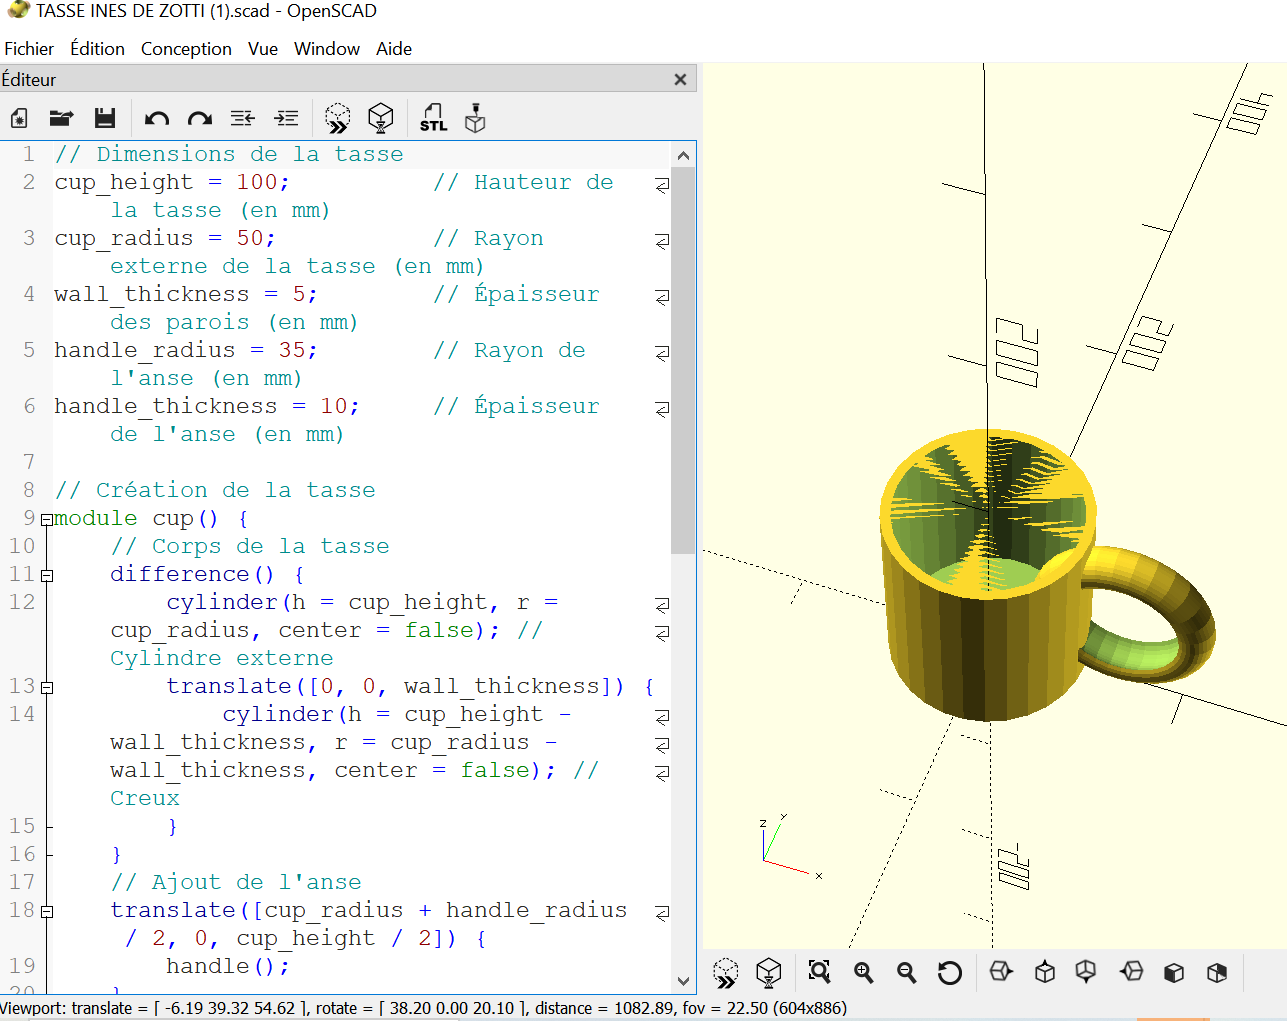
Task: Place the cursor on 'cup_height = 100;'
Action: pos(171,182)
